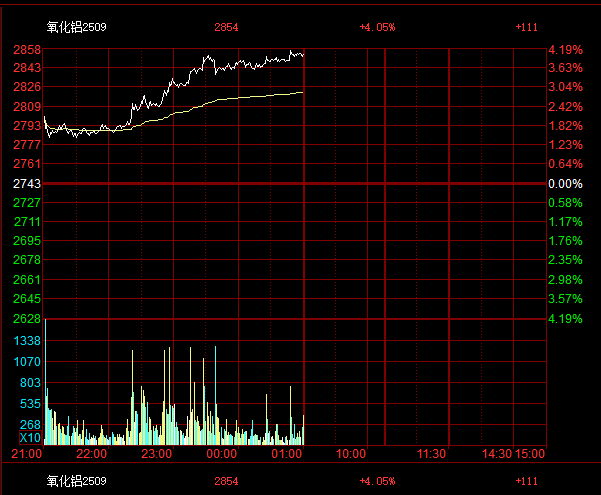The height and width of the screenshot is (495, 601).
Task: Click the 2711 price axis label
Action: click(x=27, y=222)
